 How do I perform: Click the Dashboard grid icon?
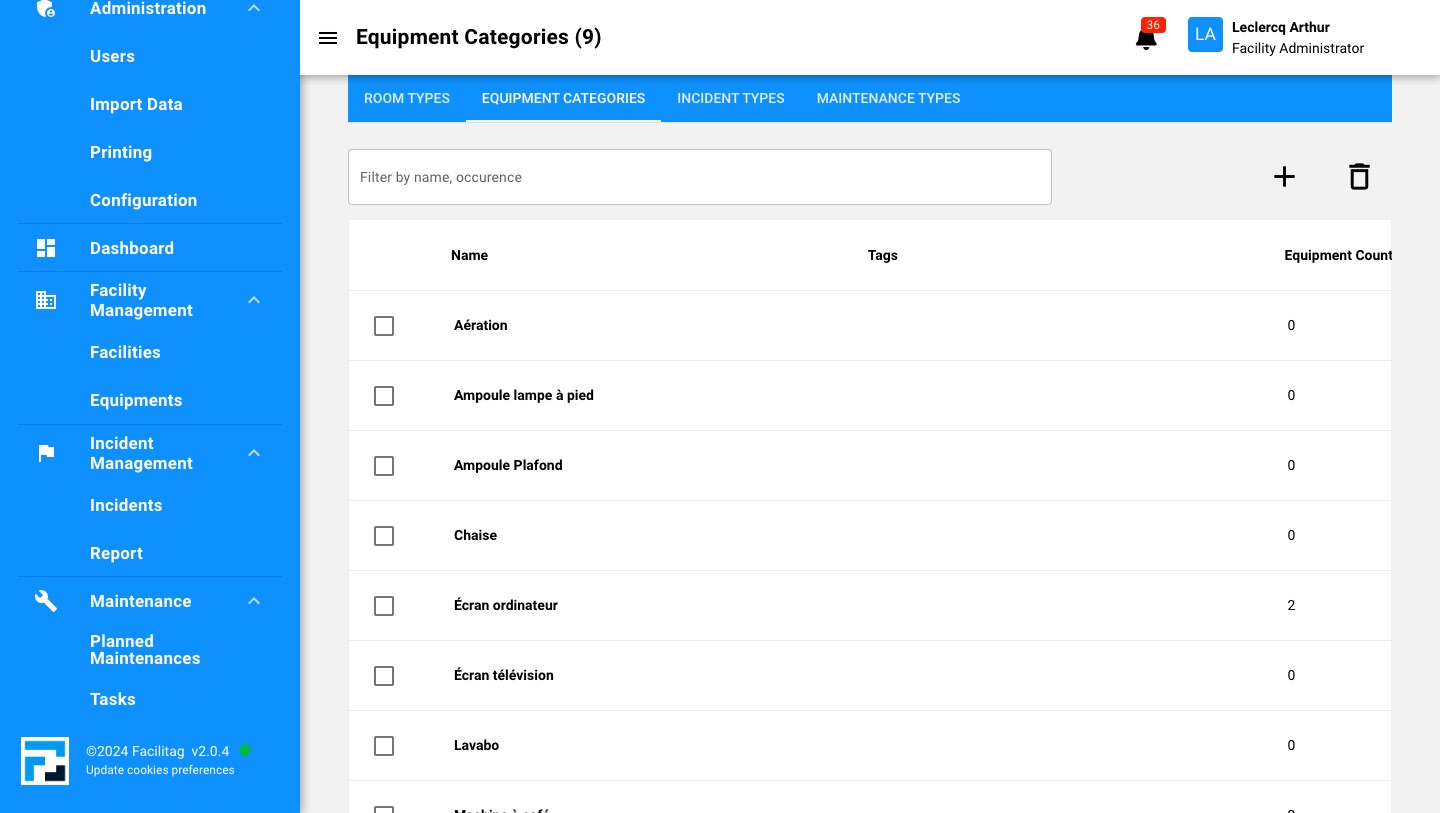(x=46, y=248)
